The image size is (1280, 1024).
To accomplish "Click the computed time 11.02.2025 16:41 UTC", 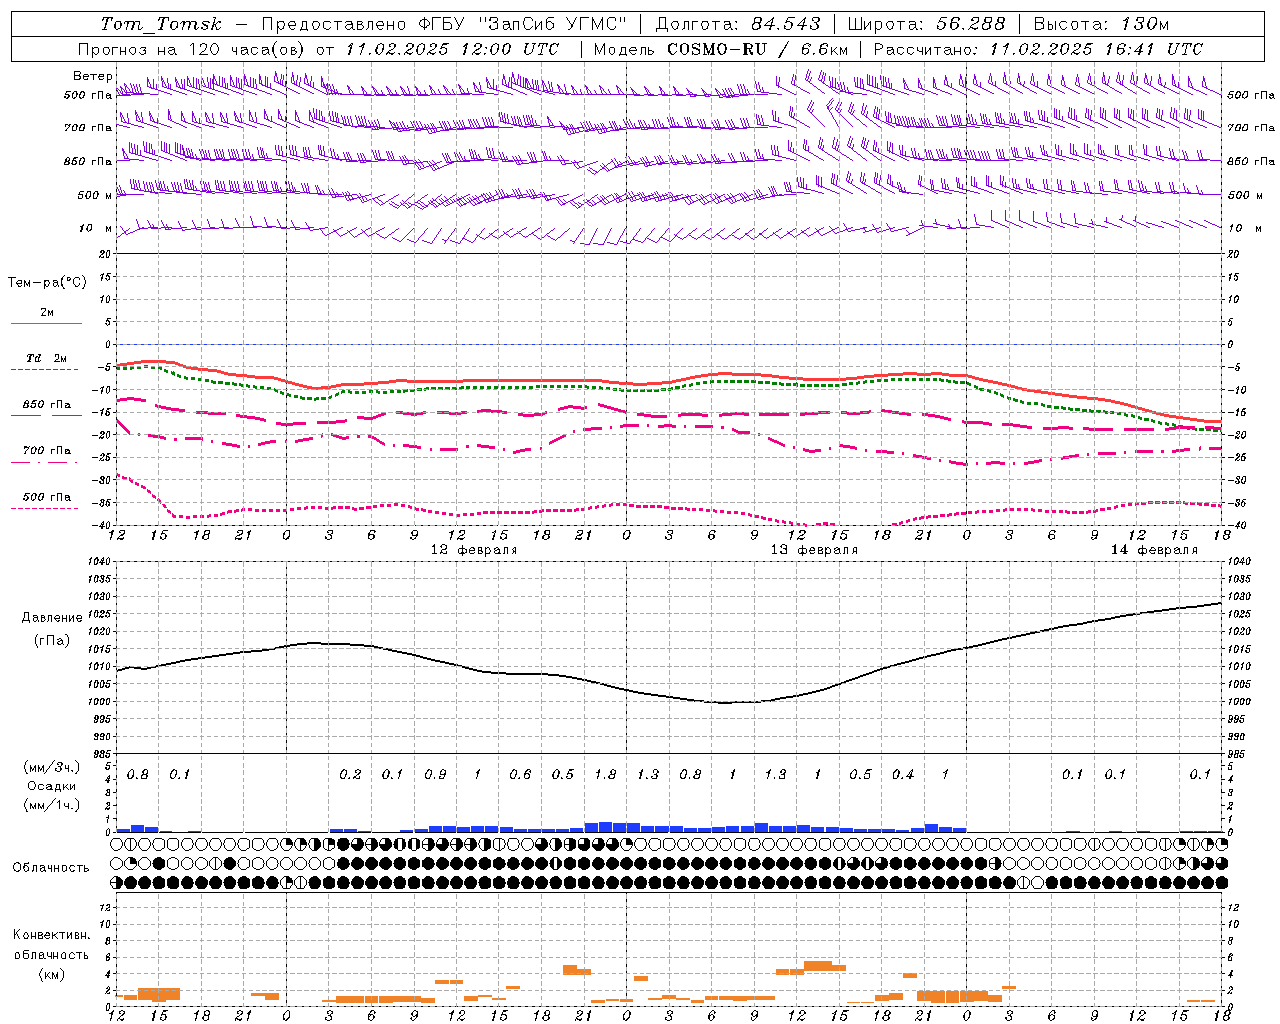I will (x=1096, y=49).
